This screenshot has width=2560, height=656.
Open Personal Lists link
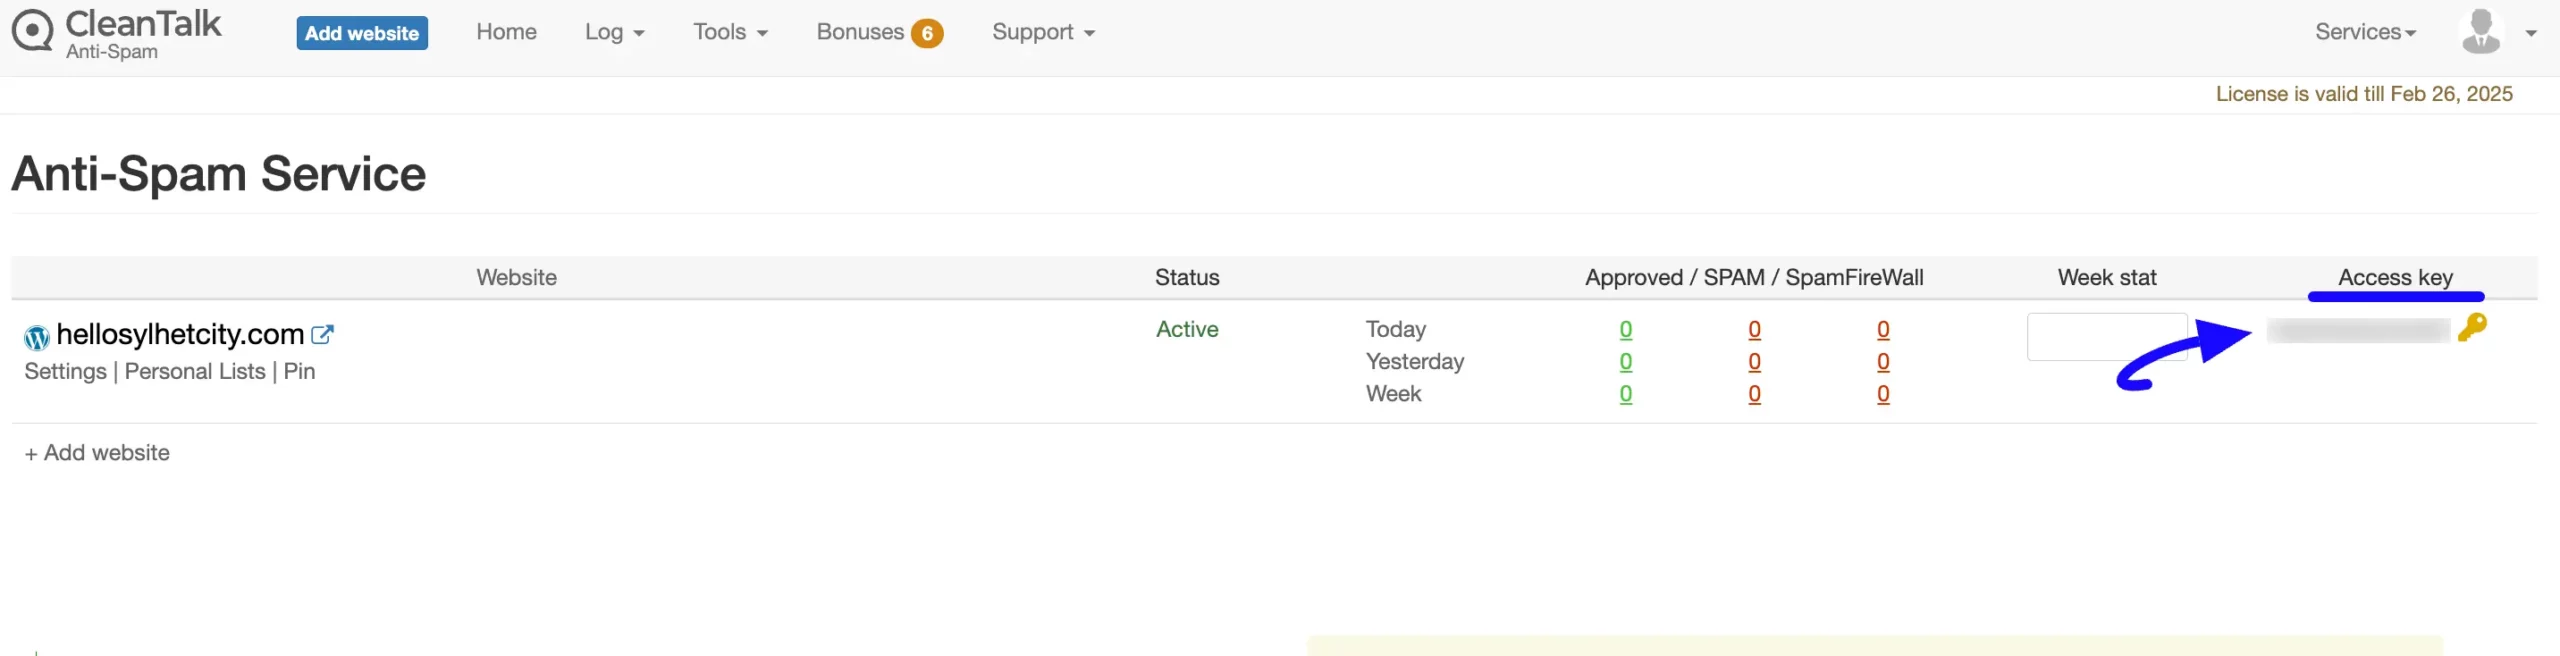click(195, 372)
